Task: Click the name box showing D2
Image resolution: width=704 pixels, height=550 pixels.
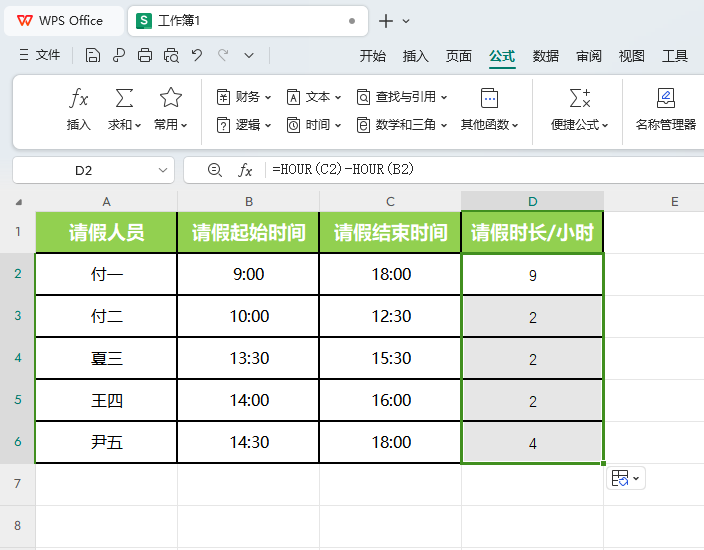Action: (84, 171)
